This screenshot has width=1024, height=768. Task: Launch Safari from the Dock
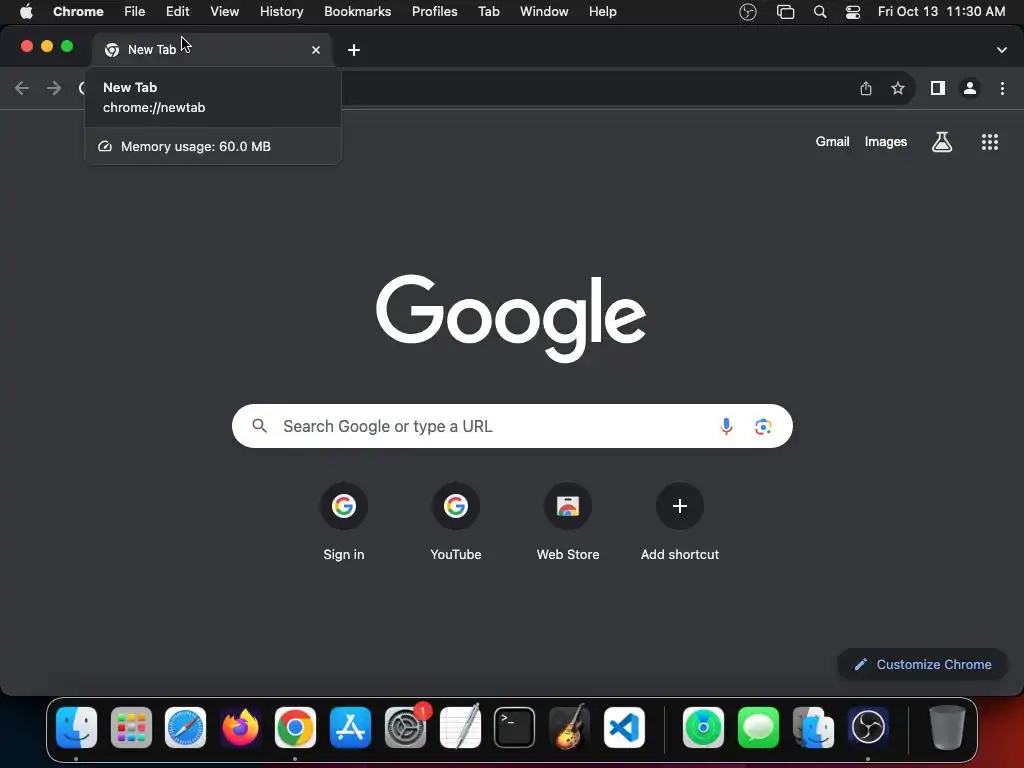[x=185, y=728]
